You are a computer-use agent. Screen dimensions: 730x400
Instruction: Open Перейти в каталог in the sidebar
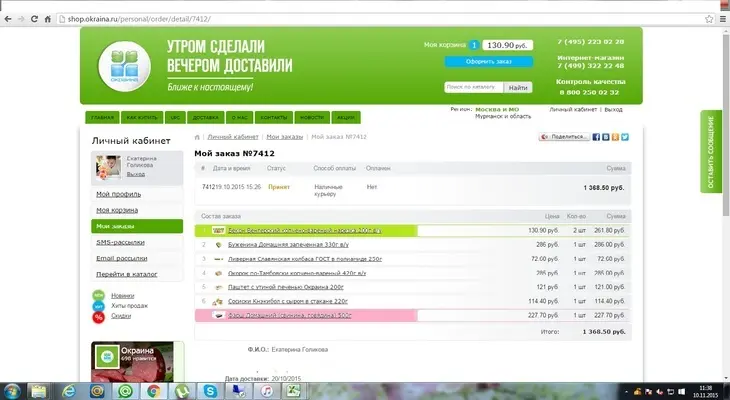point(127,274)
